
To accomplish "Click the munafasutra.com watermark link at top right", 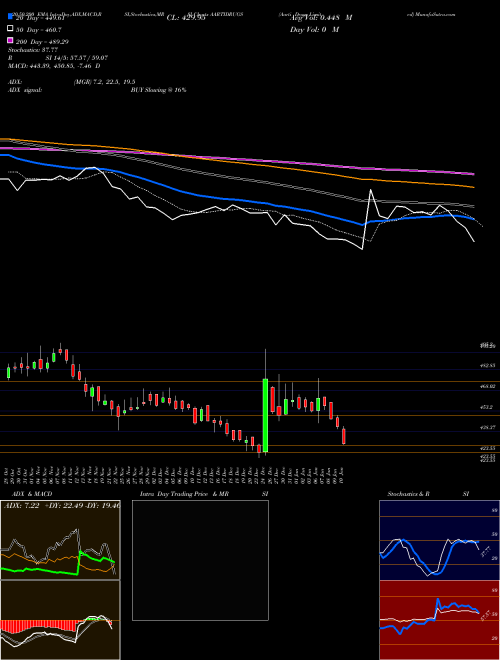I will click(x=431, y=14).
